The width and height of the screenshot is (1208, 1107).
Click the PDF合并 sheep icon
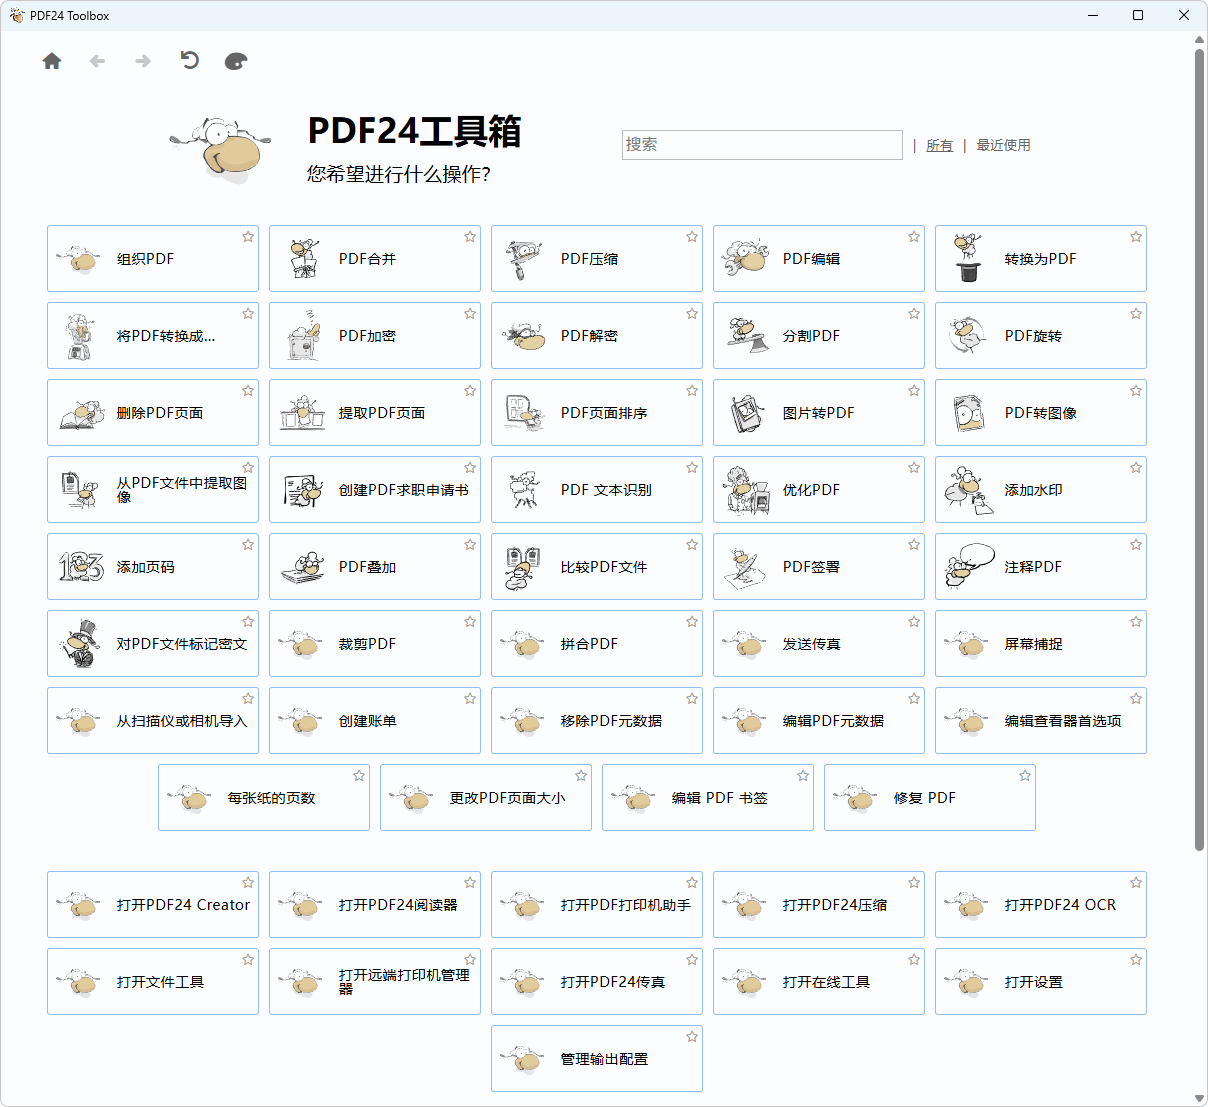303,259
